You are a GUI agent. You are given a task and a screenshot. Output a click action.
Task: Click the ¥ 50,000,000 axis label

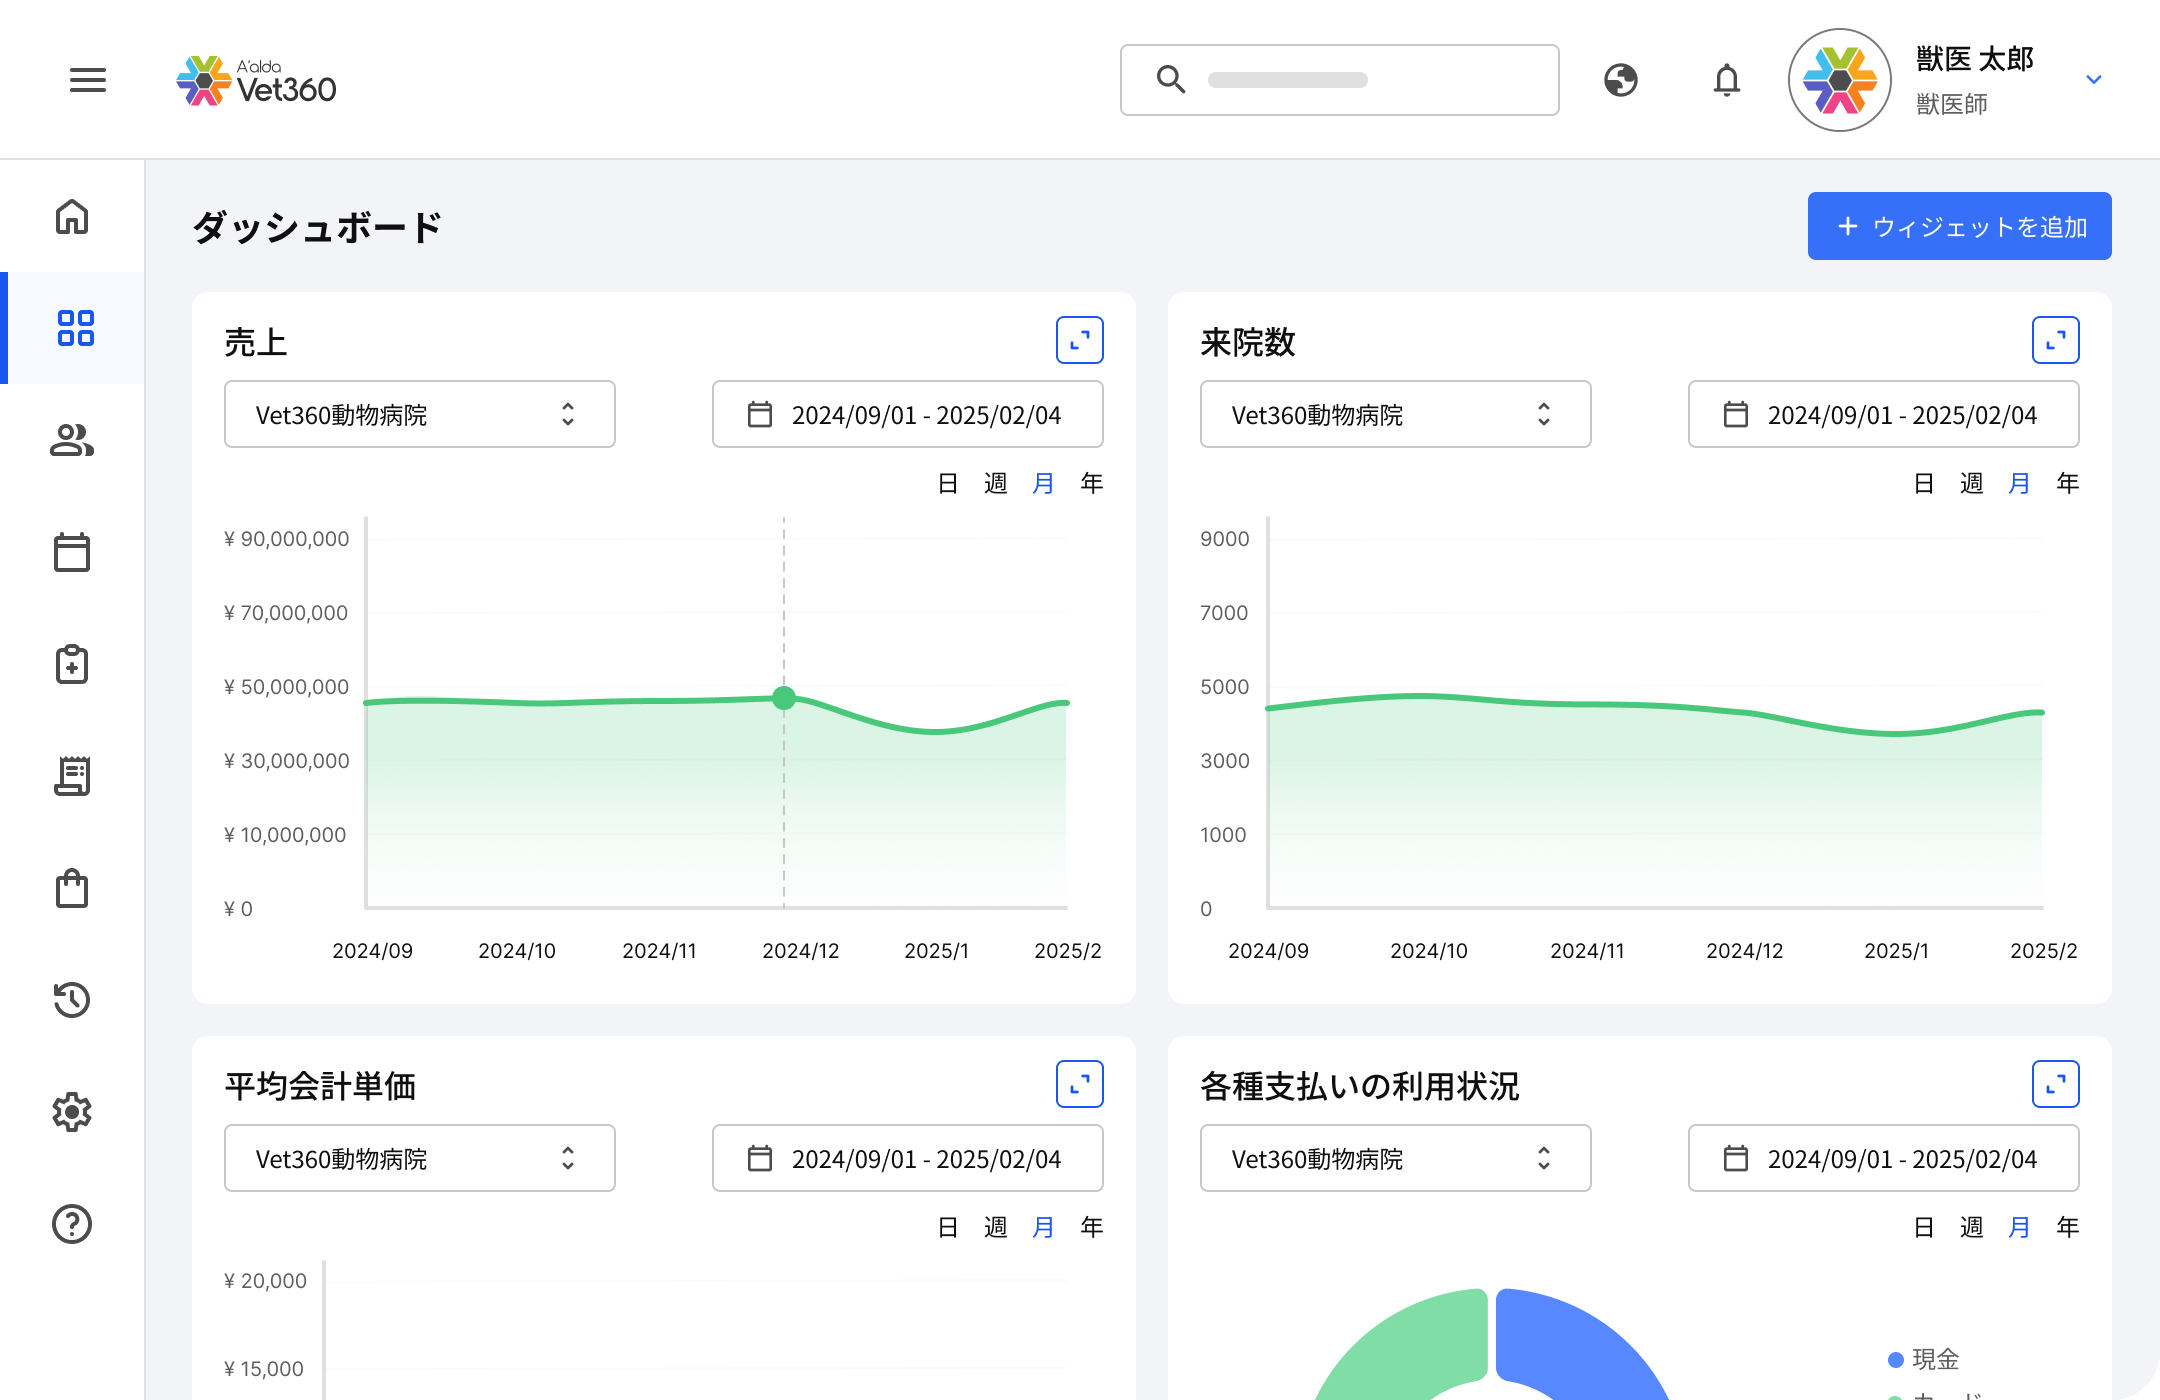[286, 687]
